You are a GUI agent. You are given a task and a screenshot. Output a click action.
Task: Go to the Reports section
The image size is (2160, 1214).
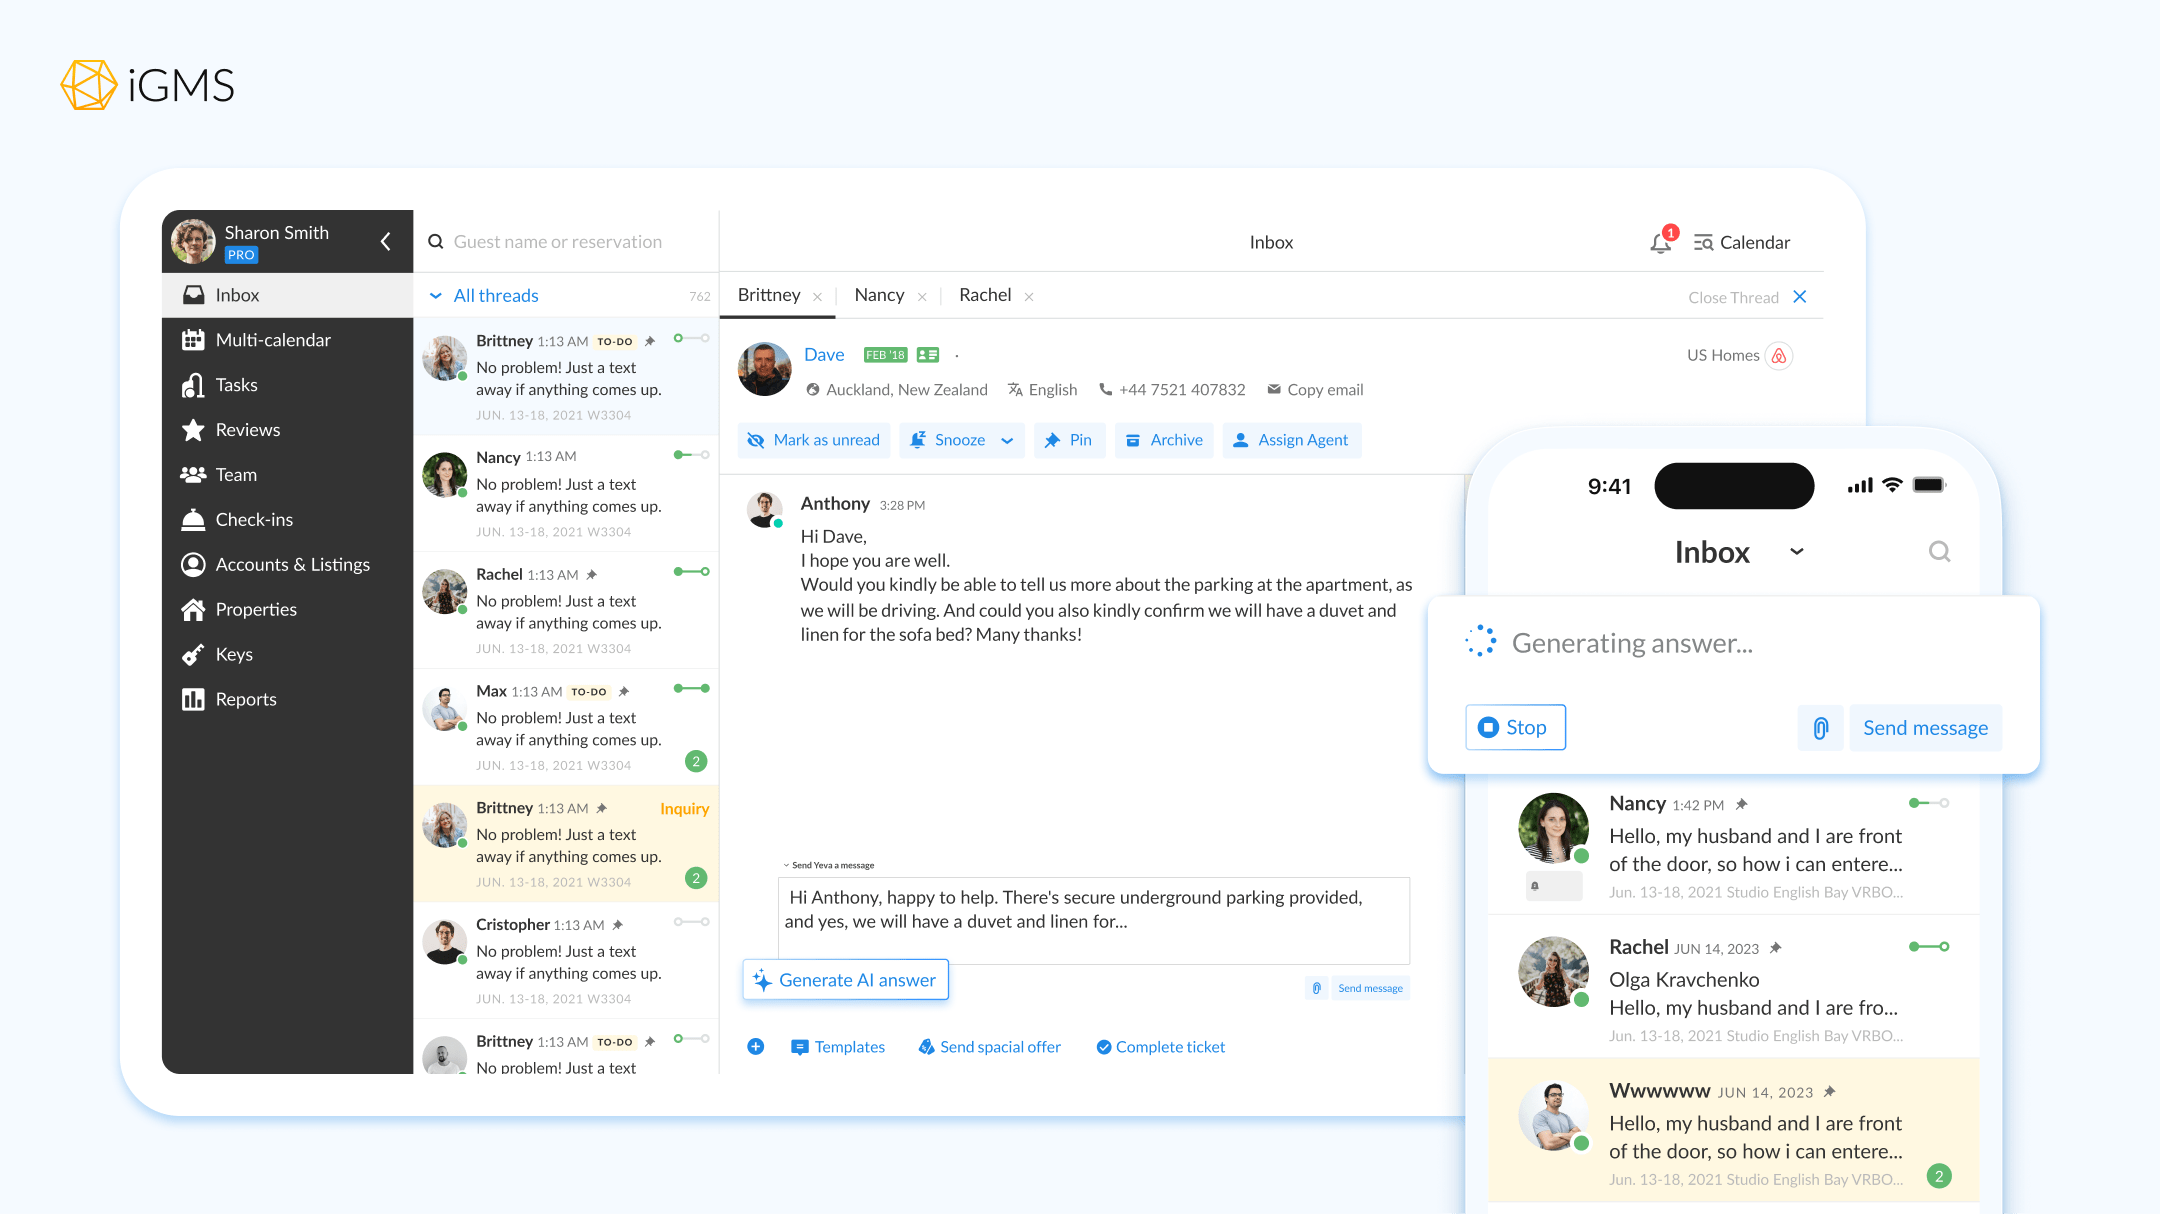pos(245,698)
